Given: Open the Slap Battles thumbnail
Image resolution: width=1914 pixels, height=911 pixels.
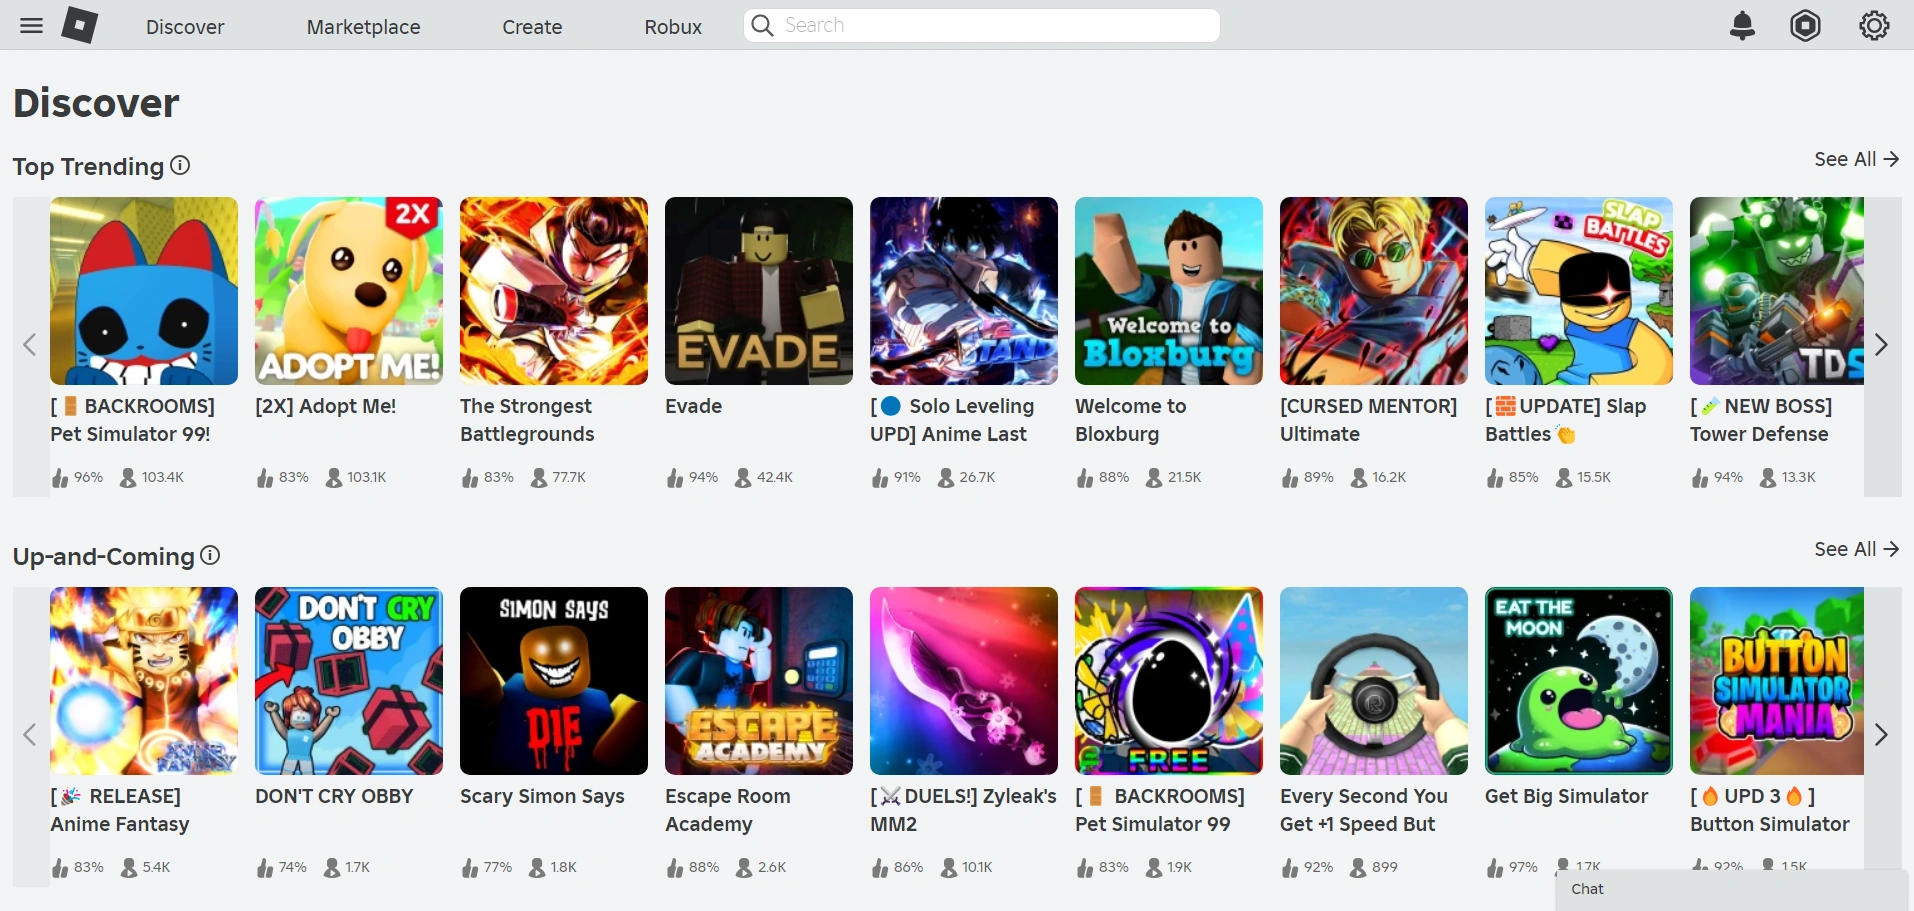Looking at the screenshot, I should click(x=1579, y=291).
